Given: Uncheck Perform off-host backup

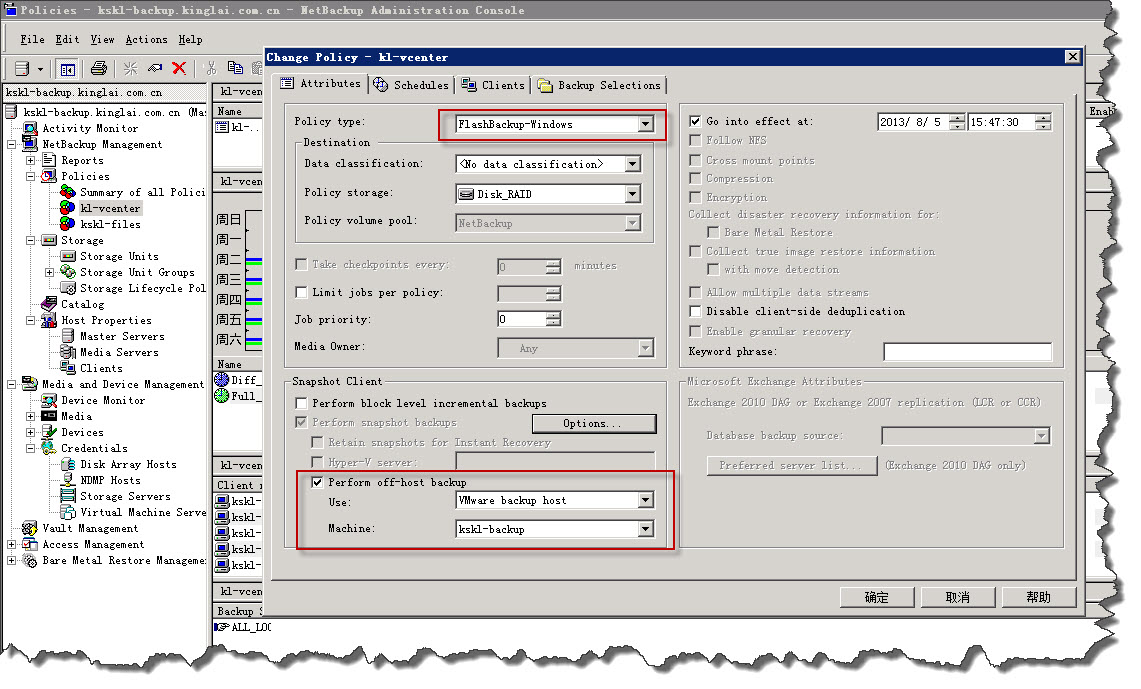Looking at the screenshot, I should (317, 482).
